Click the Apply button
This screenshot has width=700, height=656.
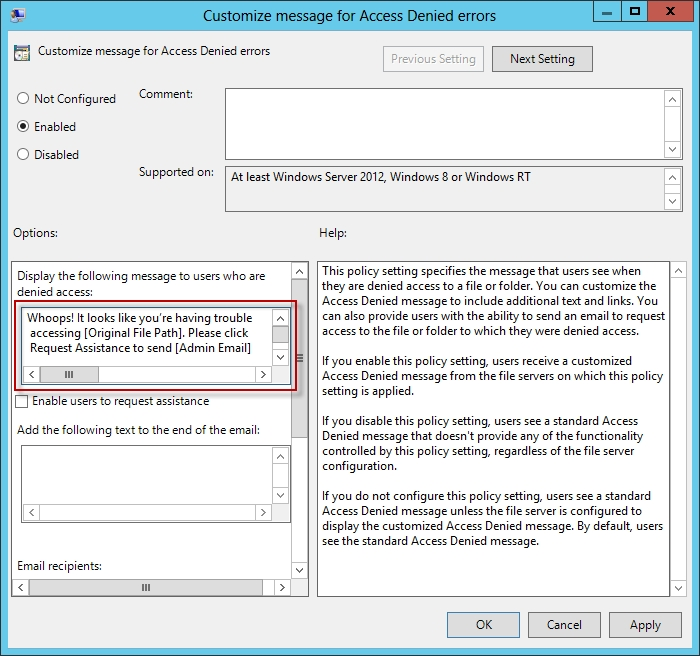[645, 624]
